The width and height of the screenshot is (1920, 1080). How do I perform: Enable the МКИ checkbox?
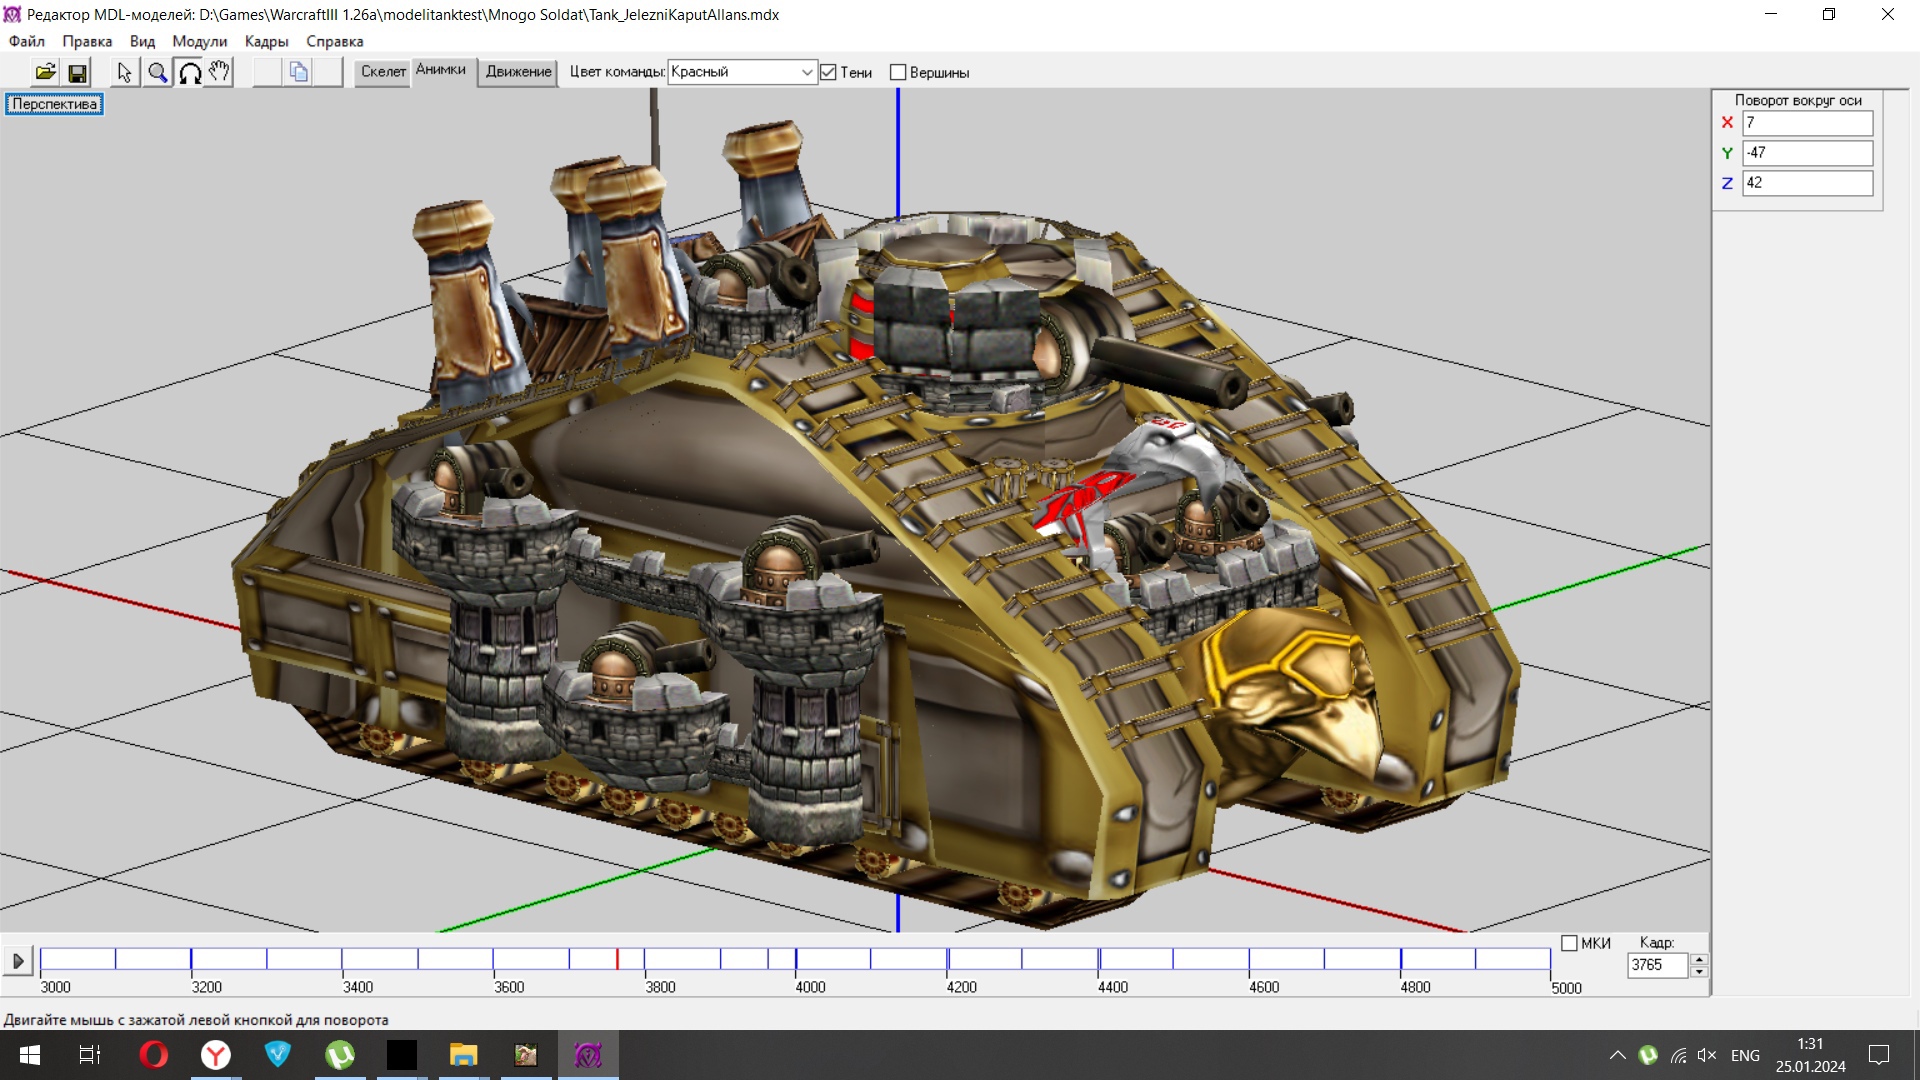point(1569,943)
